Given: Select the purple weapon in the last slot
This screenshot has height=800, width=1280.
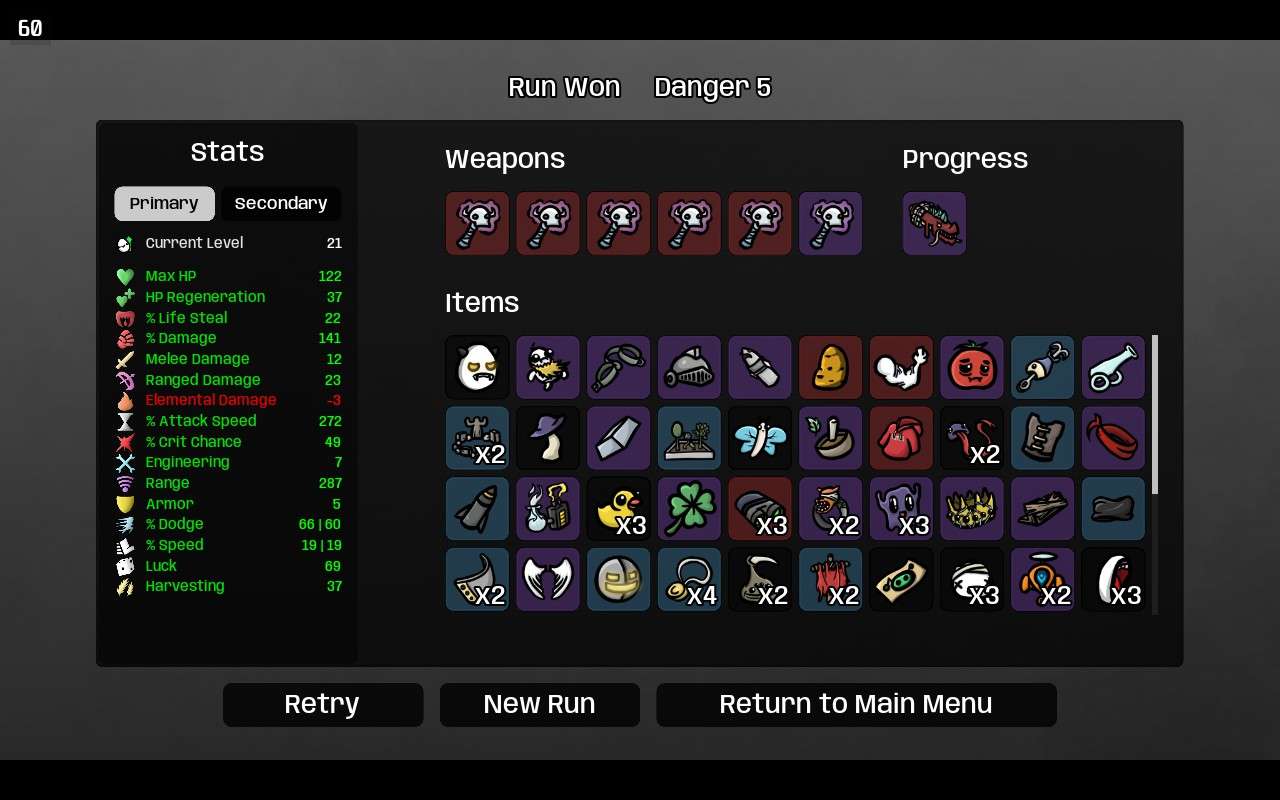Looking at the screenshot, I should [830, 224].
